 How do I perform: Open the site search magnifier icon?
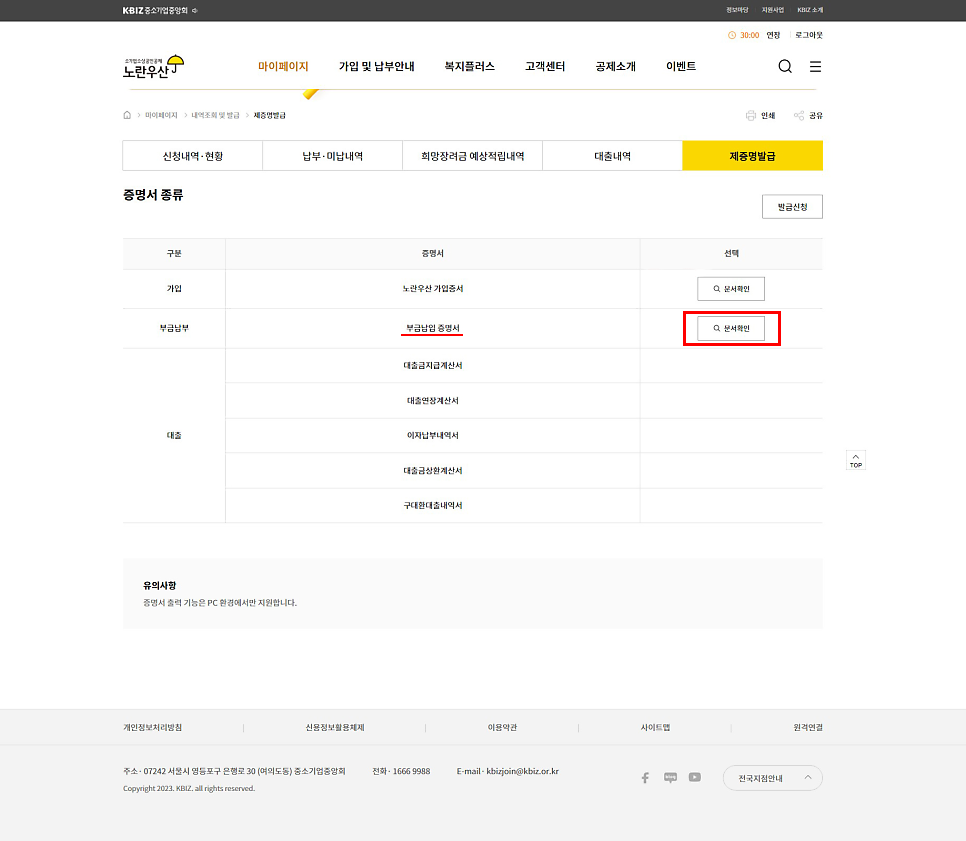point(785,67)
